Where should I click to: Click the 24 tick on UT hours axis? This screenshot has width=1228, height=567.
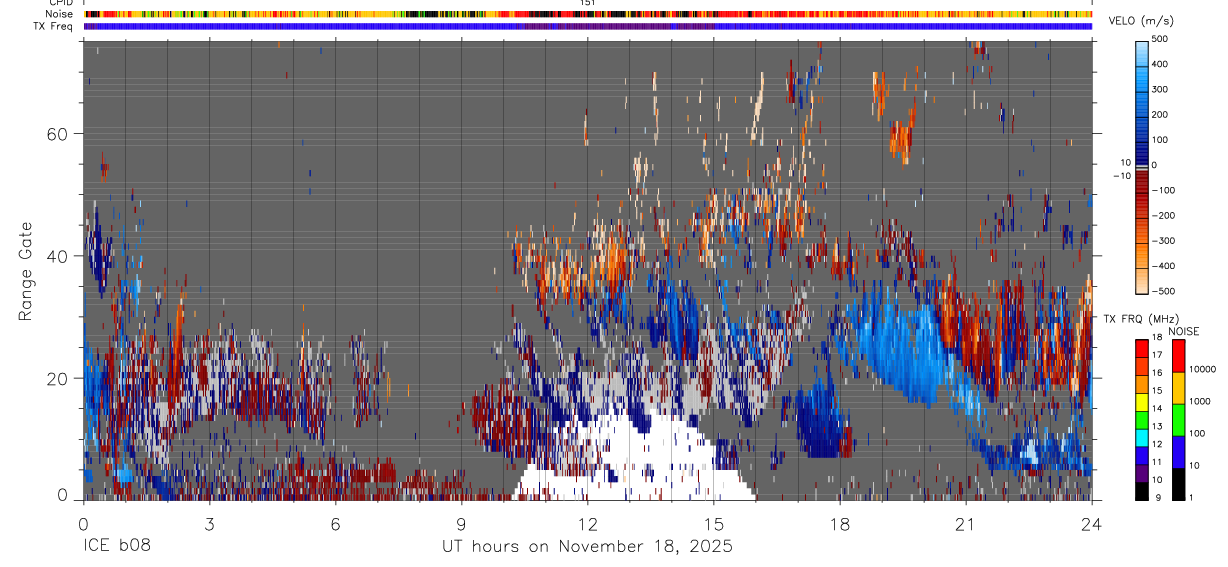coord(1092,523)
